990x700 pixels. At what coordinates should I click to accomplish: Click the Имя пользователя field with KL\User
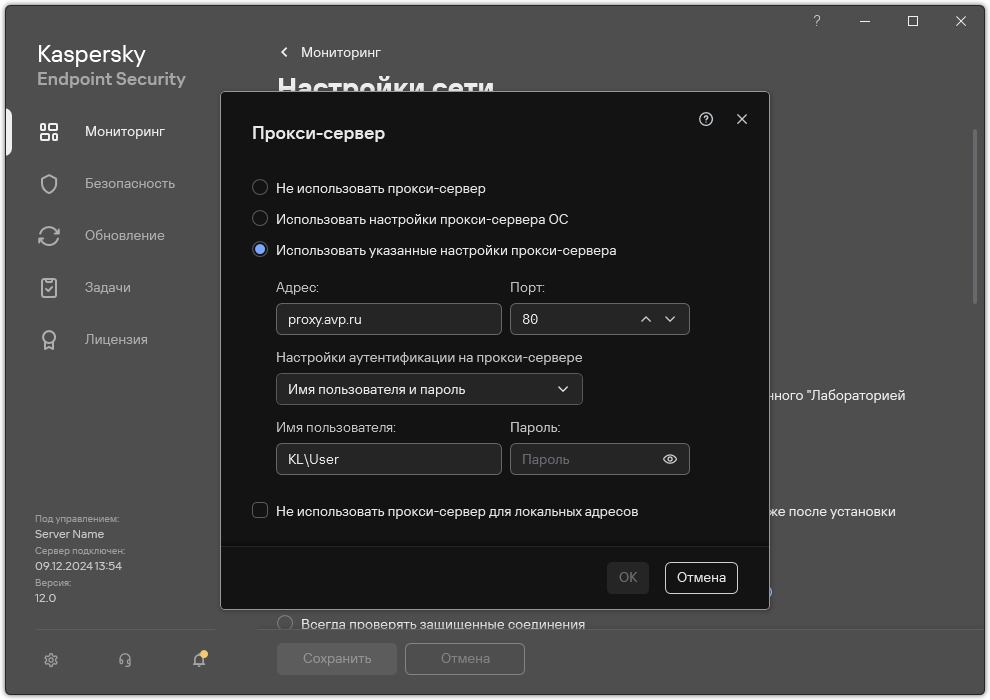click(388, 459)
